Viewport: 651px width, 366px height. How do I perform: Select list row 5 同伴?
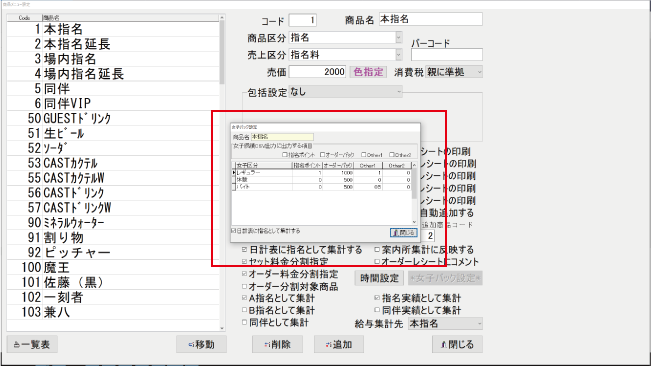pyautogui.click(x=113, y=89)
